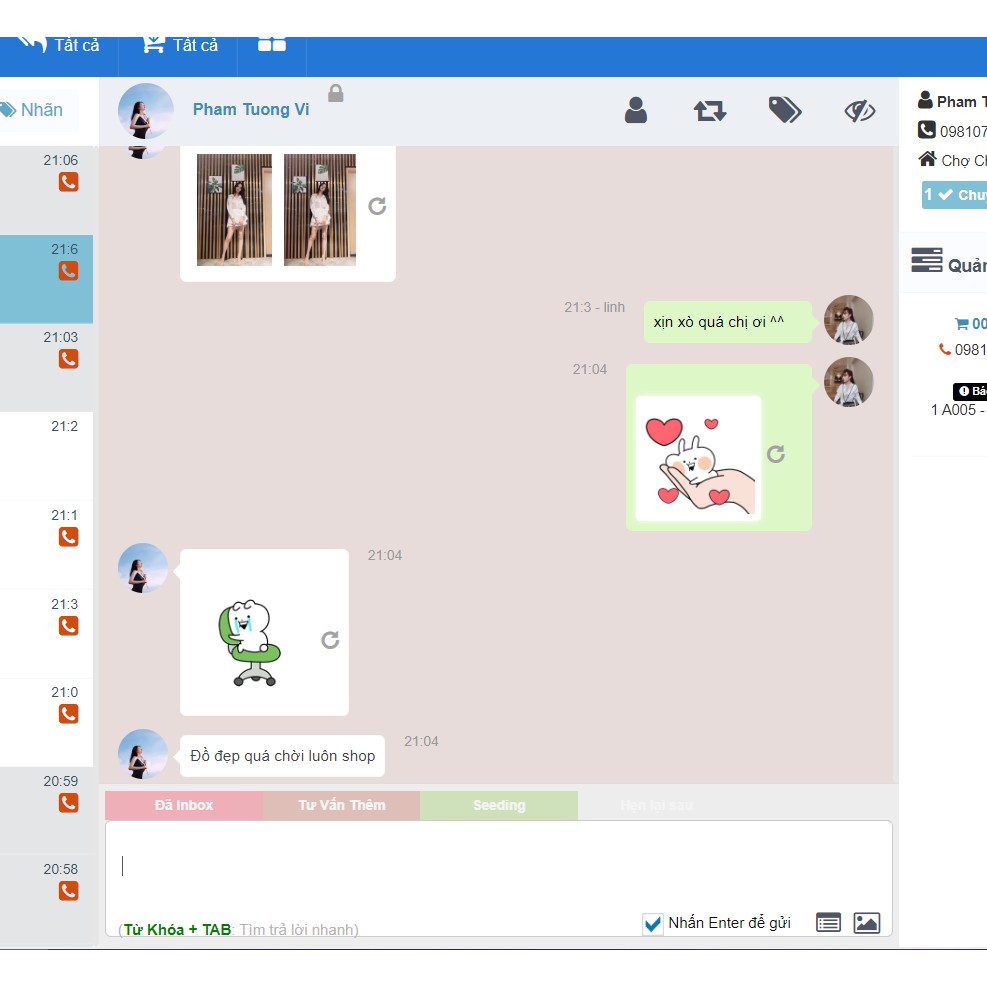This screenshot has height=987, width=987.
Task: Apply the Đã Inbox tag
Action: pos(184,805)
